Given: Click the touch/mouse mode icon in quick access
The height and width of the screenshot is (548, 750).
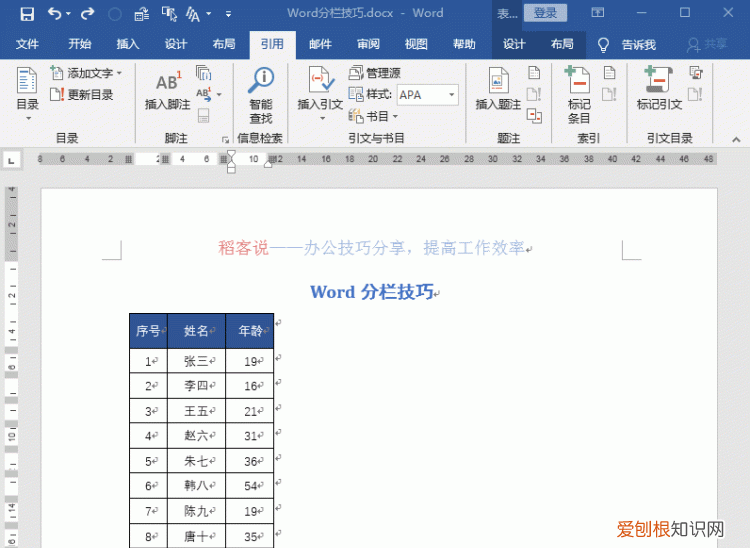Looking at the screenshot, I should pyautogui.click(x=169, y=14).
